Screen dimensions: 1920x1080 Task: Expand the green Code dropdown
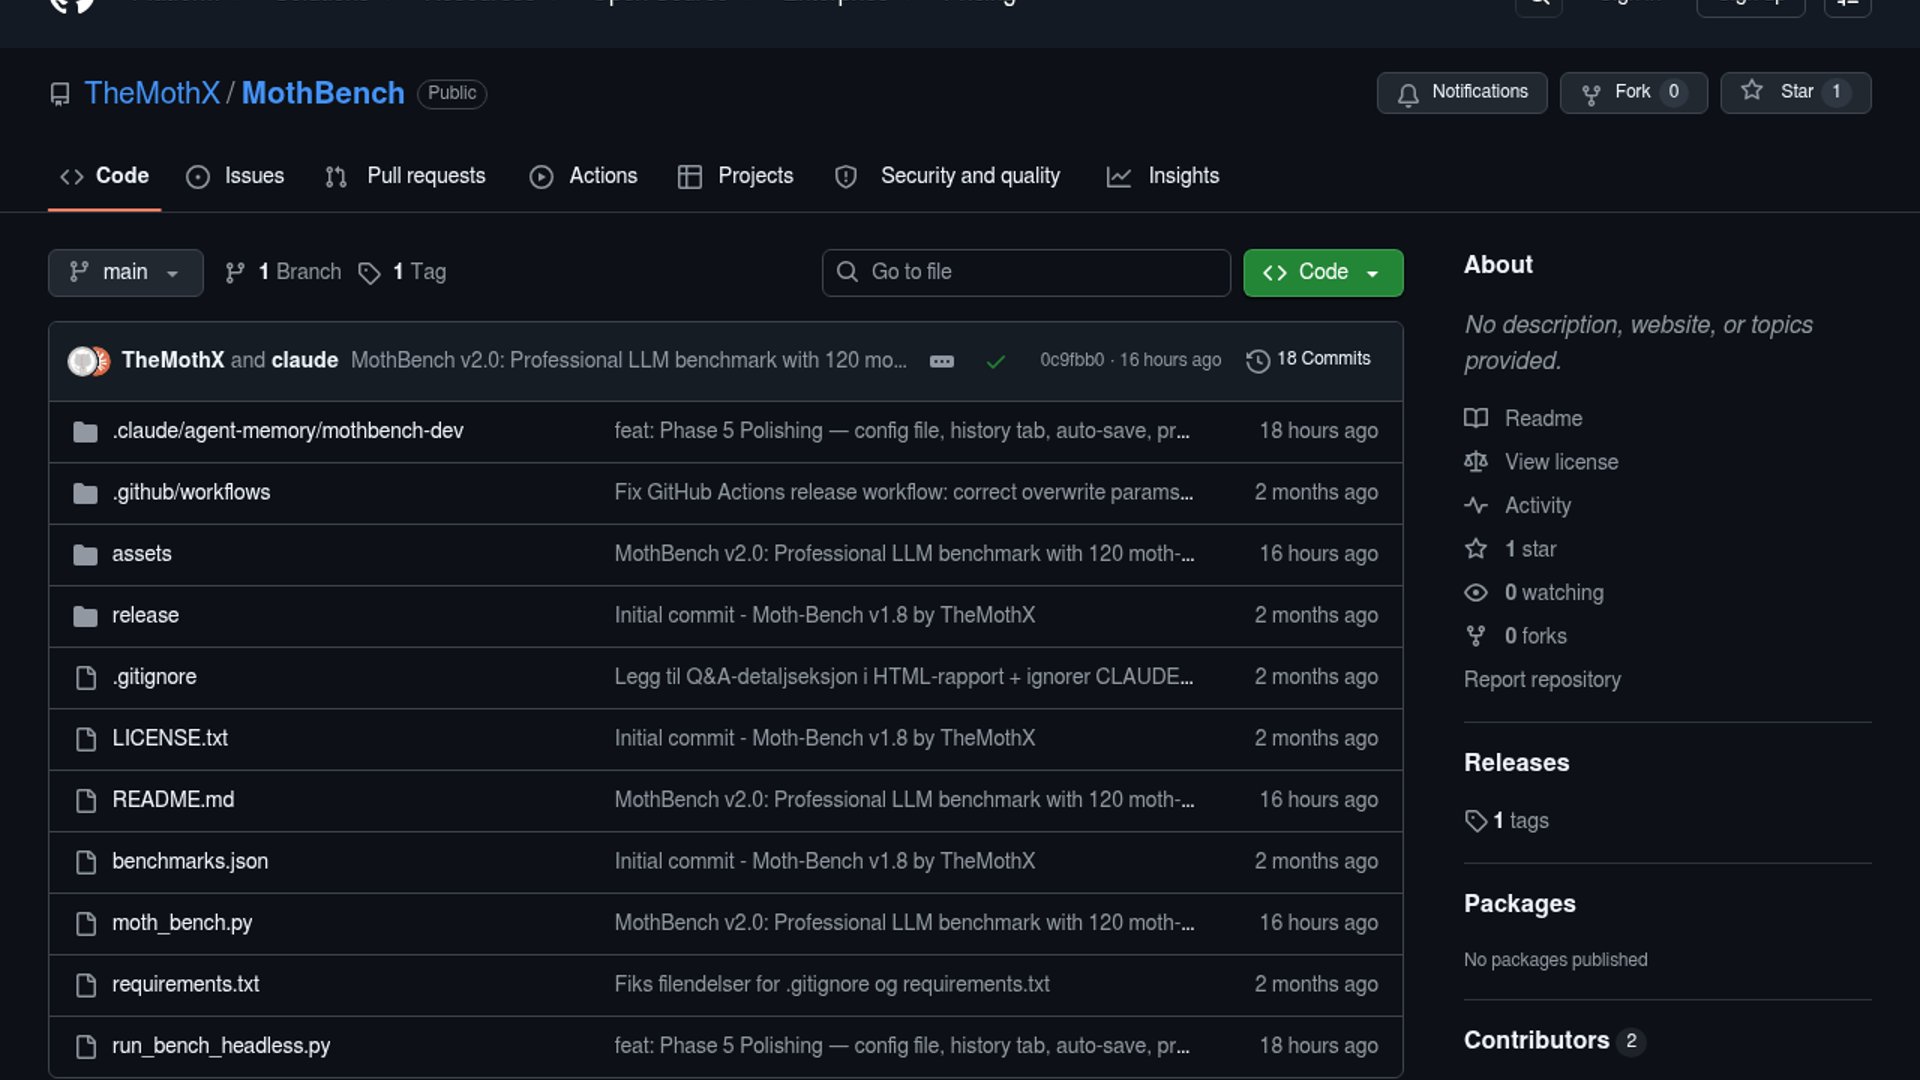[1322, 273]
